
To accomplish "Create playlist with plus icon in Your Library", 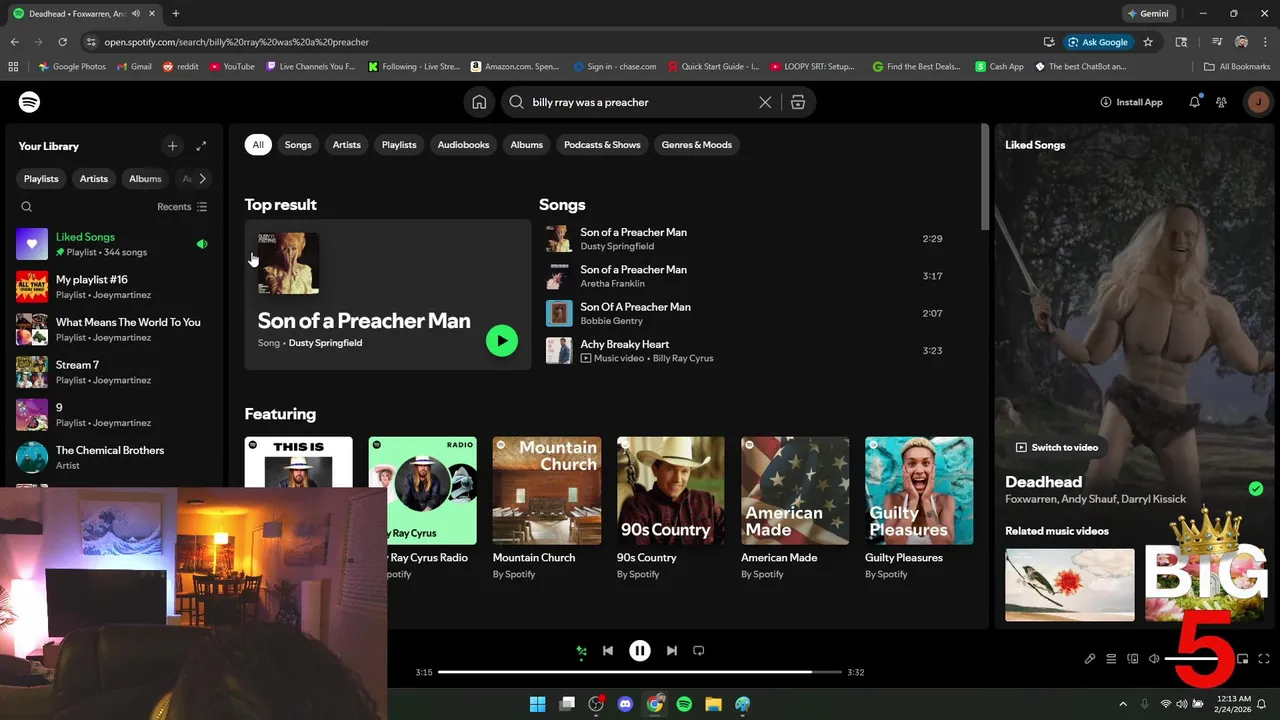I will pos(172,146).
